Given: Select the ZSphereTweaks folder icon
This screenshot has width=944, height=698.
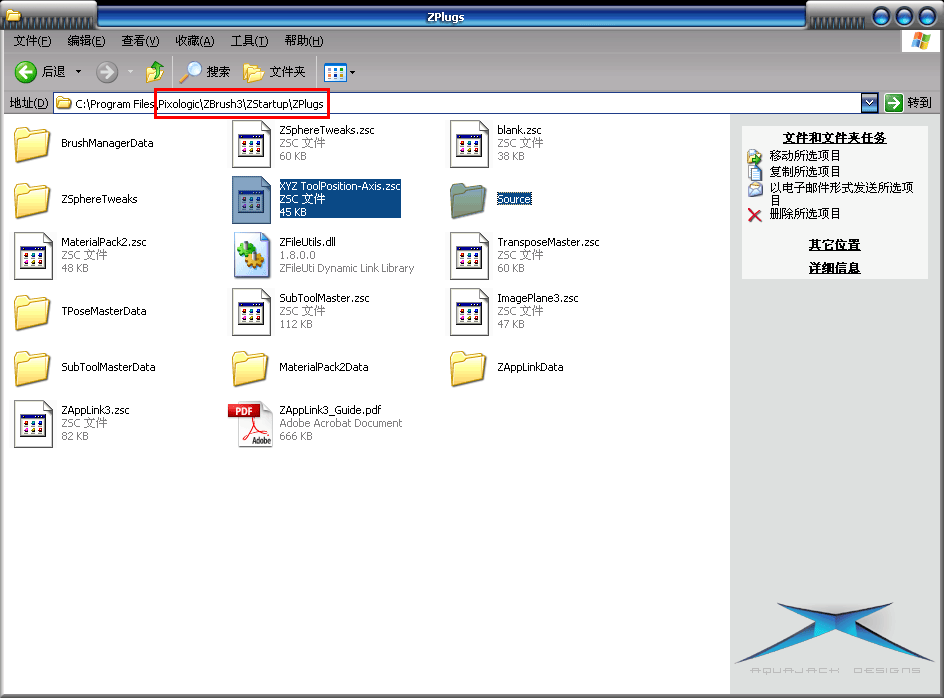Looking at the screenshot, I should (x=32, y=199).
